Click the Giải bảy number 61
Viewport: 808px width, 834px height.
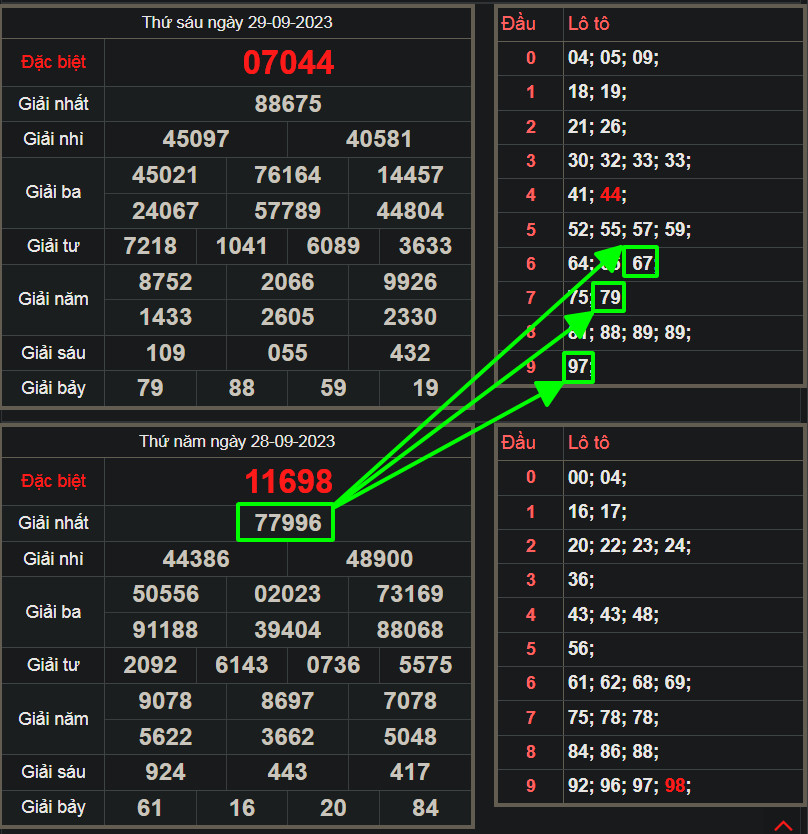150,807
